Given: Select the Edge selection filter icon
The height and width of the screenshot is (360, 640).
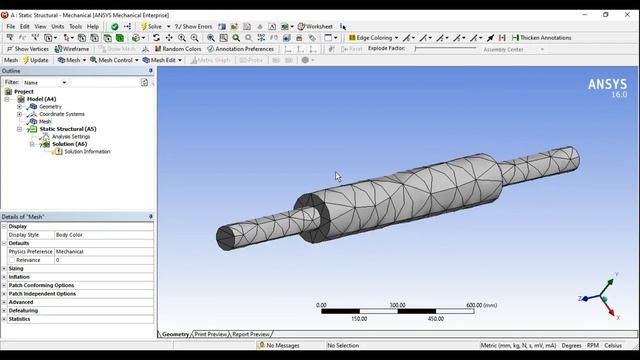Looking at the screenshot, I should click(94, 38).
